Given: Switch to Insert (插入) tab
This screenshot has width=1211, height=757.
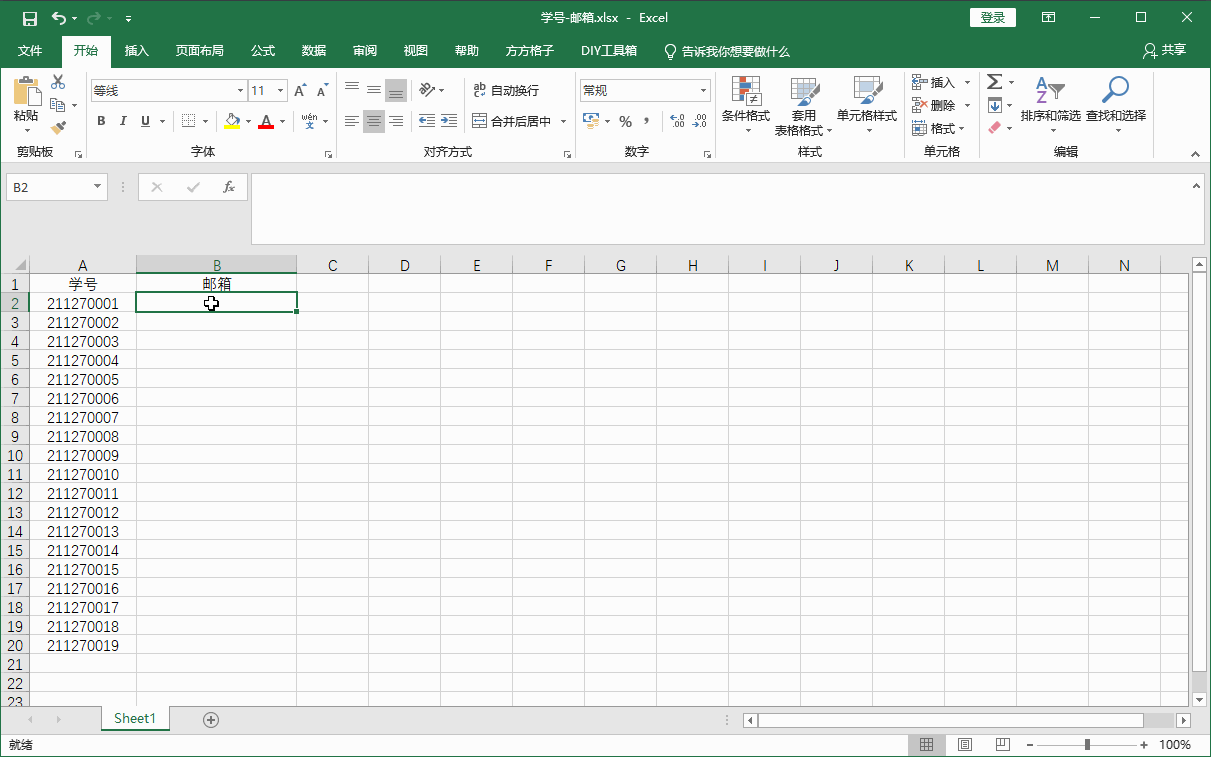Looking at the screenshot, I should point(137,51).
